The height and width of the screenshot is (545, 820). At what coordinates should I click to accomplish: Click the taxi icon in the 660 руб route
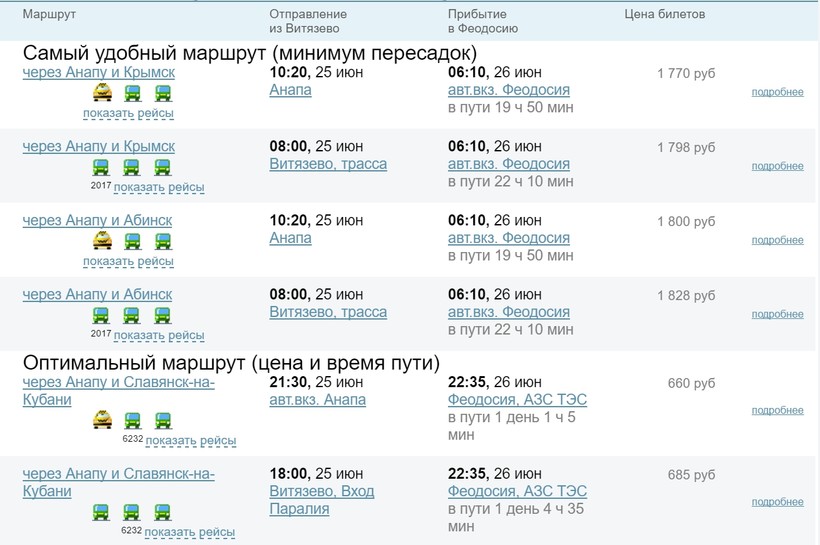coord(102,421)
